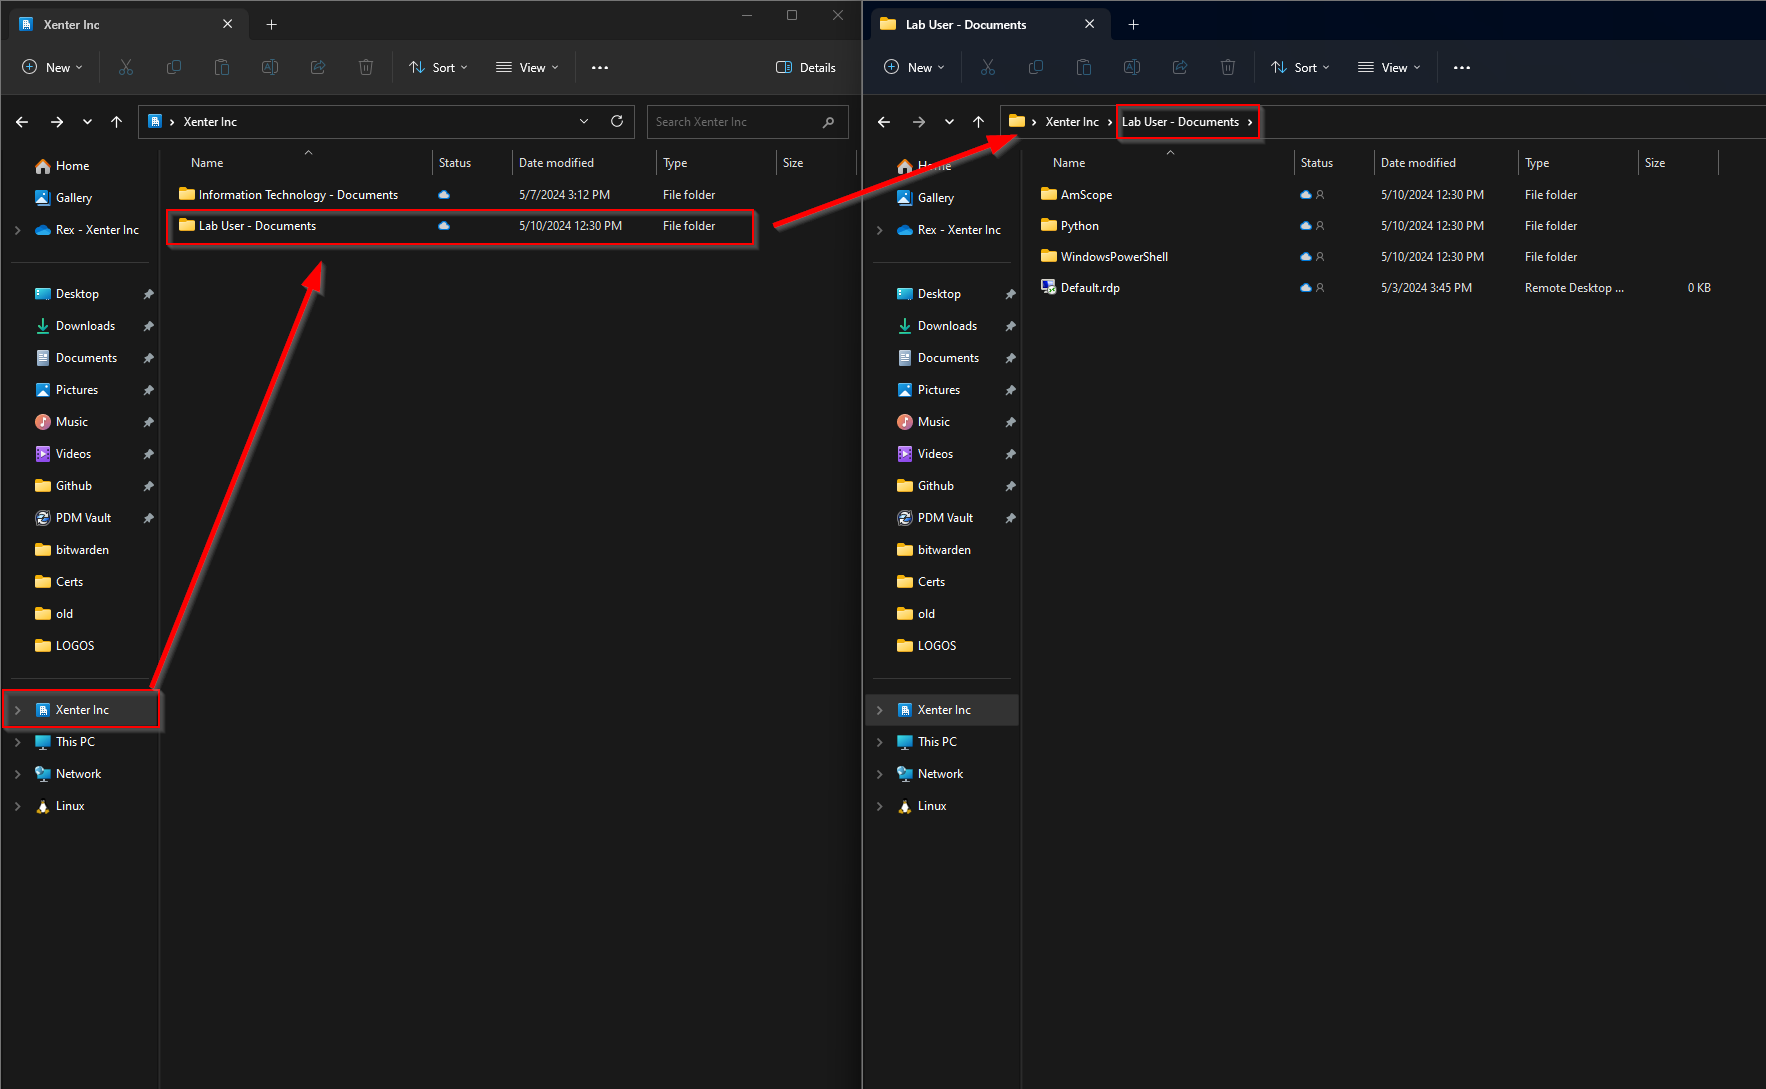Viewport: 1766px width, 1089px height.
Task: Expand Network node in right navigation pane
Action: [880, 774]
